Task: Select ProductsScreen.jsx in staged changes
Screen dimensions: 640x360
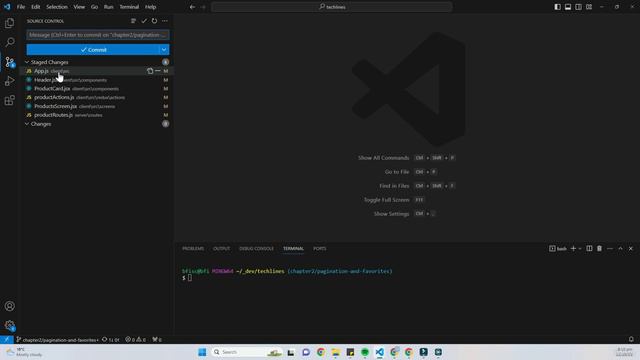Action: (96, 106)
